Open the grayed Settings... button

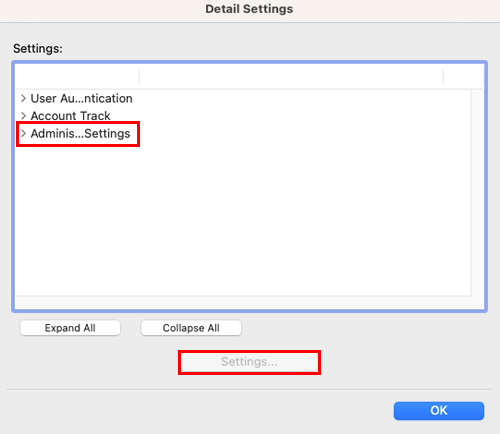click(x=249, y=362)
